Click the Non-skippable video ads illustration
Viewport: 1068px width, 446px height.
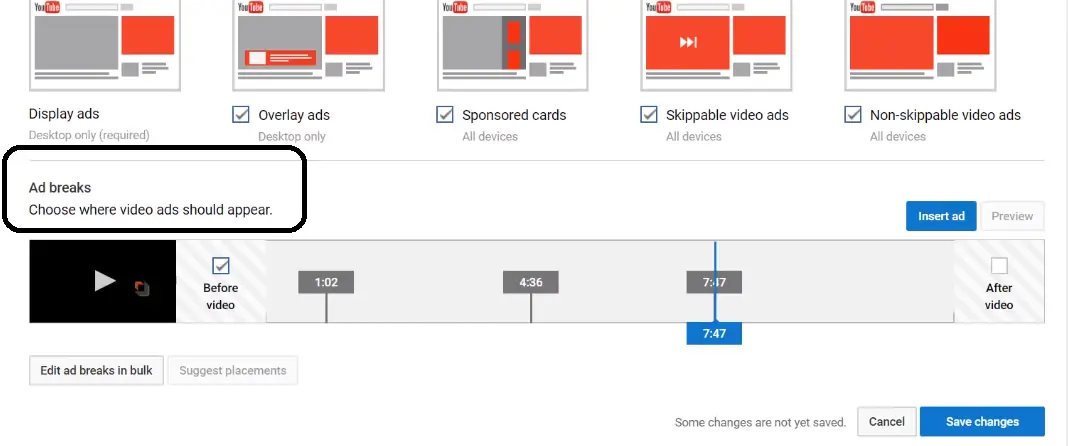click(920, 46)
